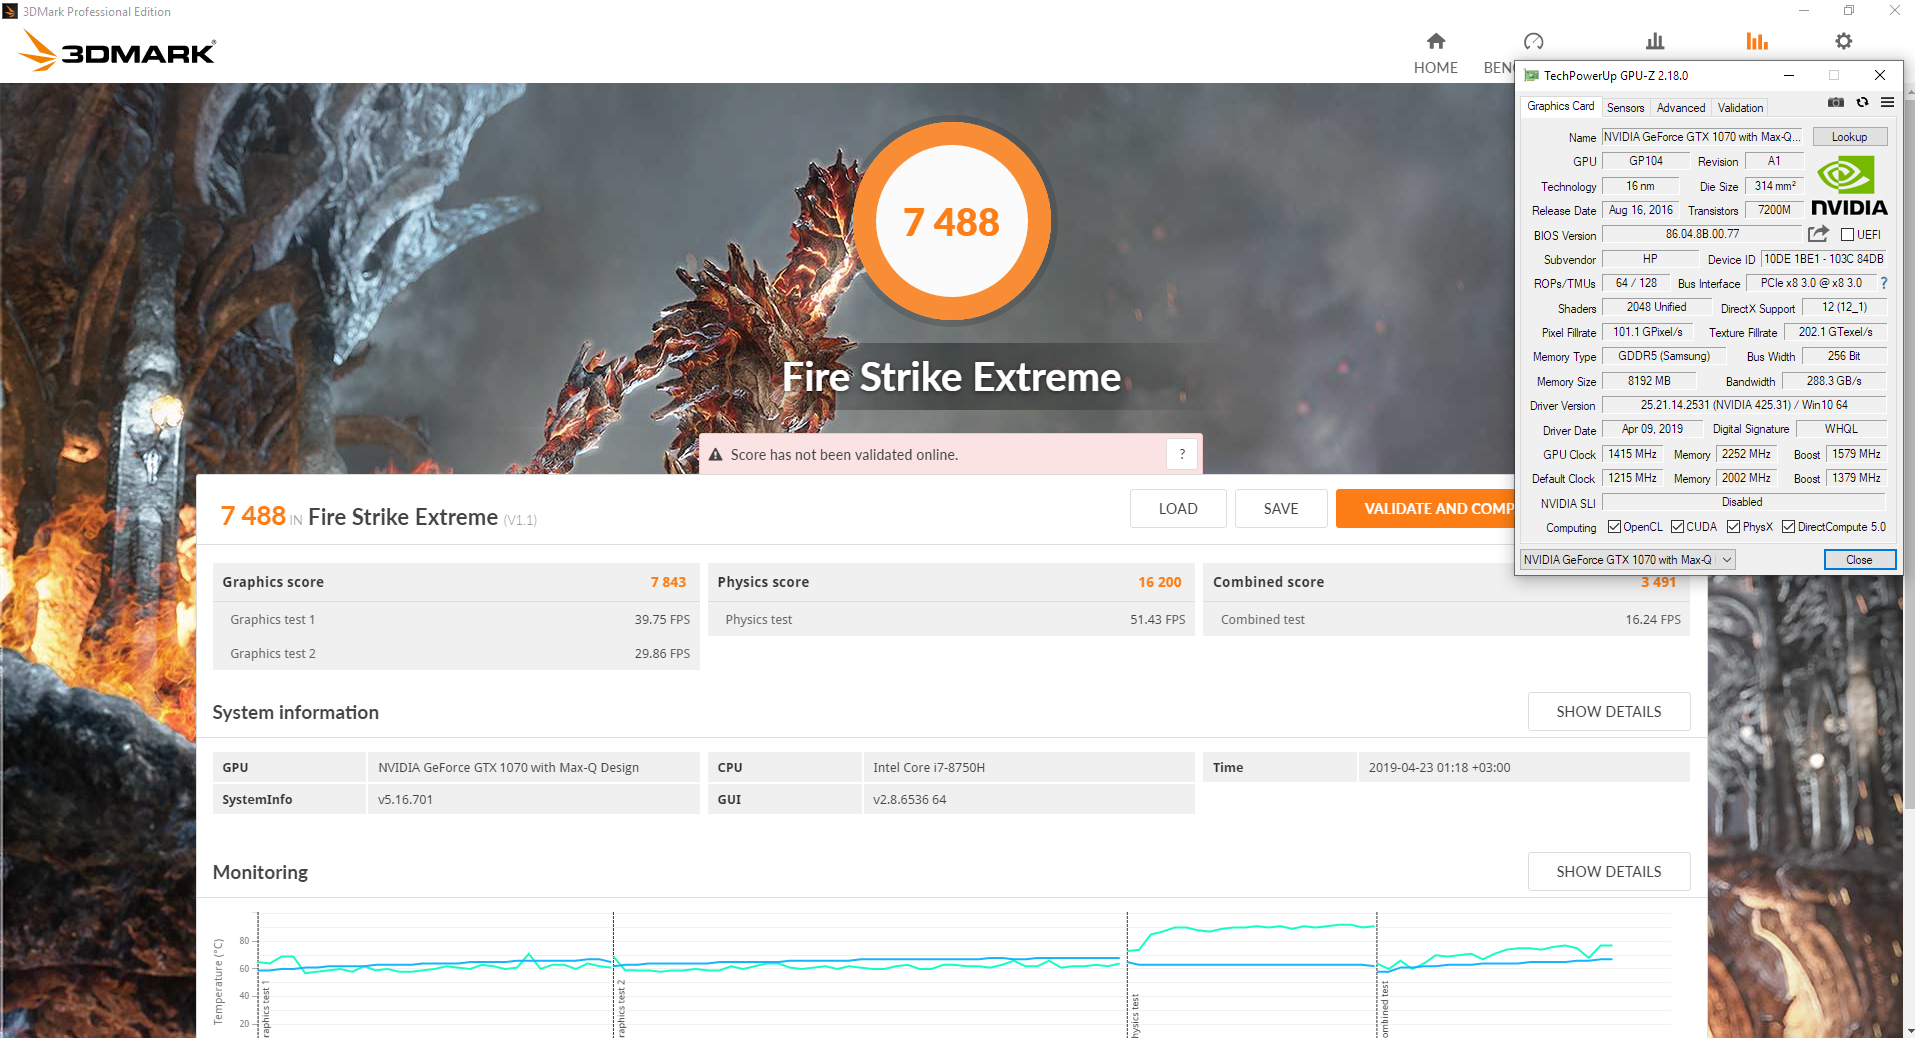Open Benchmarks via the speedometer icon

click(1533, 41)
